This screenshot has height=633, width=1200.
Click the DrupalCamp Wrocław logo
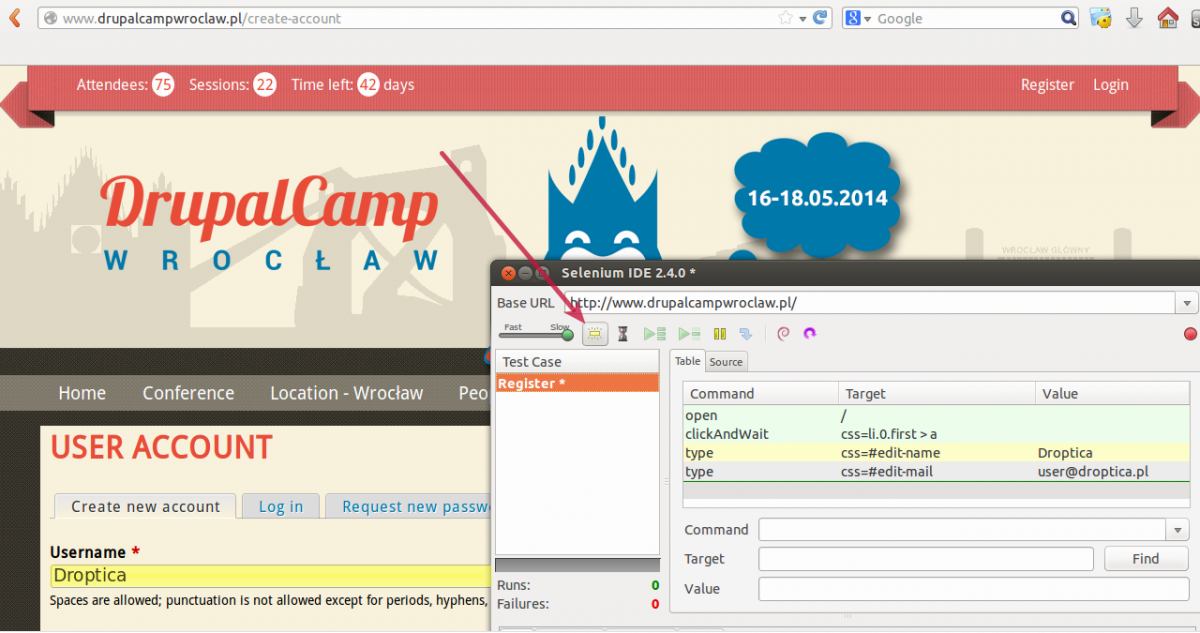[270, 225]
